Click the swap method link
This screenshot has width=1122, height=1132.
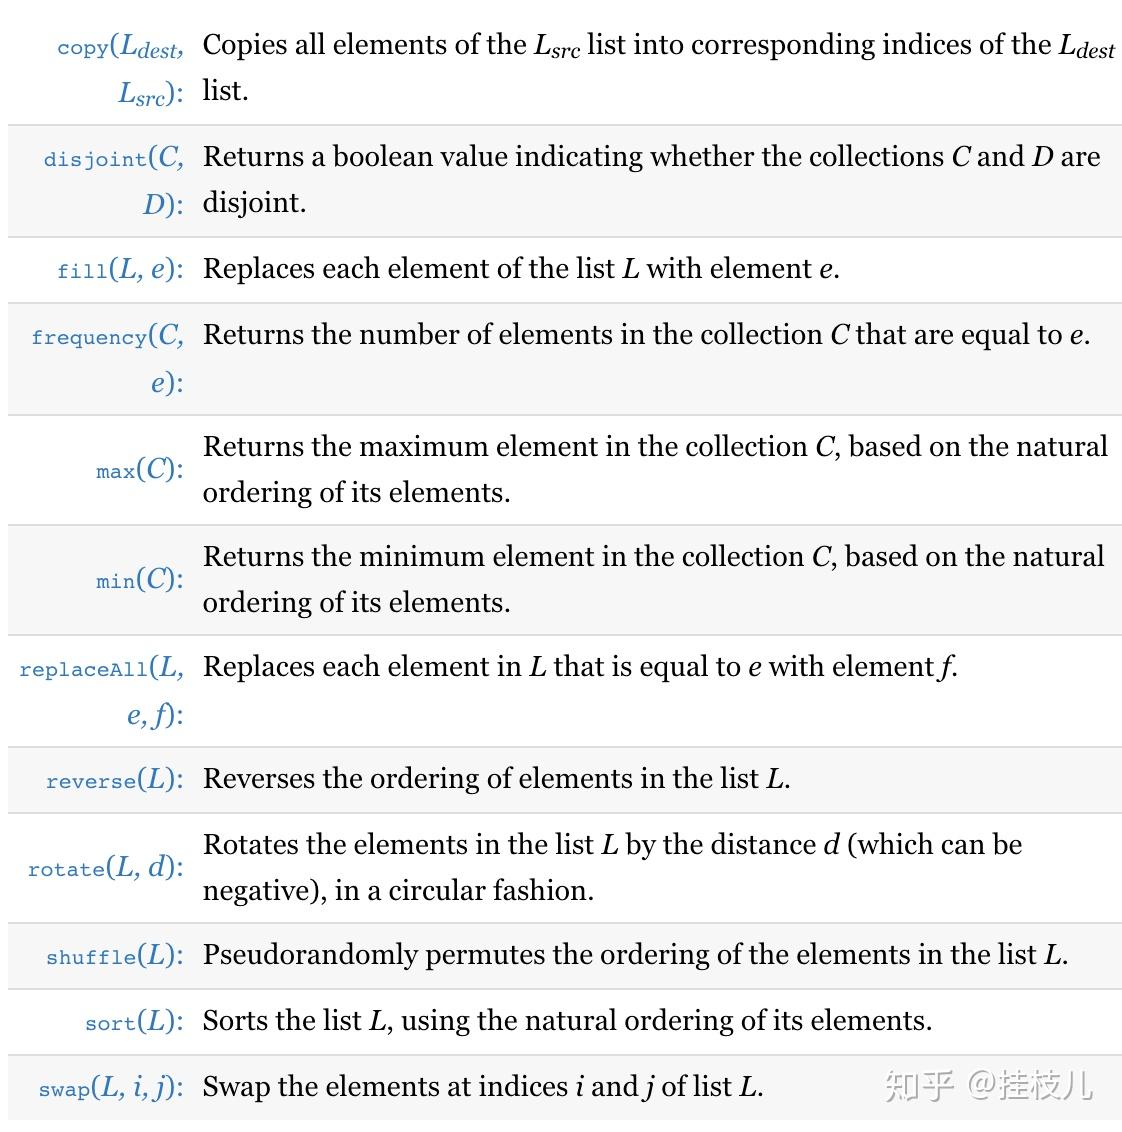(x=64, y=1089)
